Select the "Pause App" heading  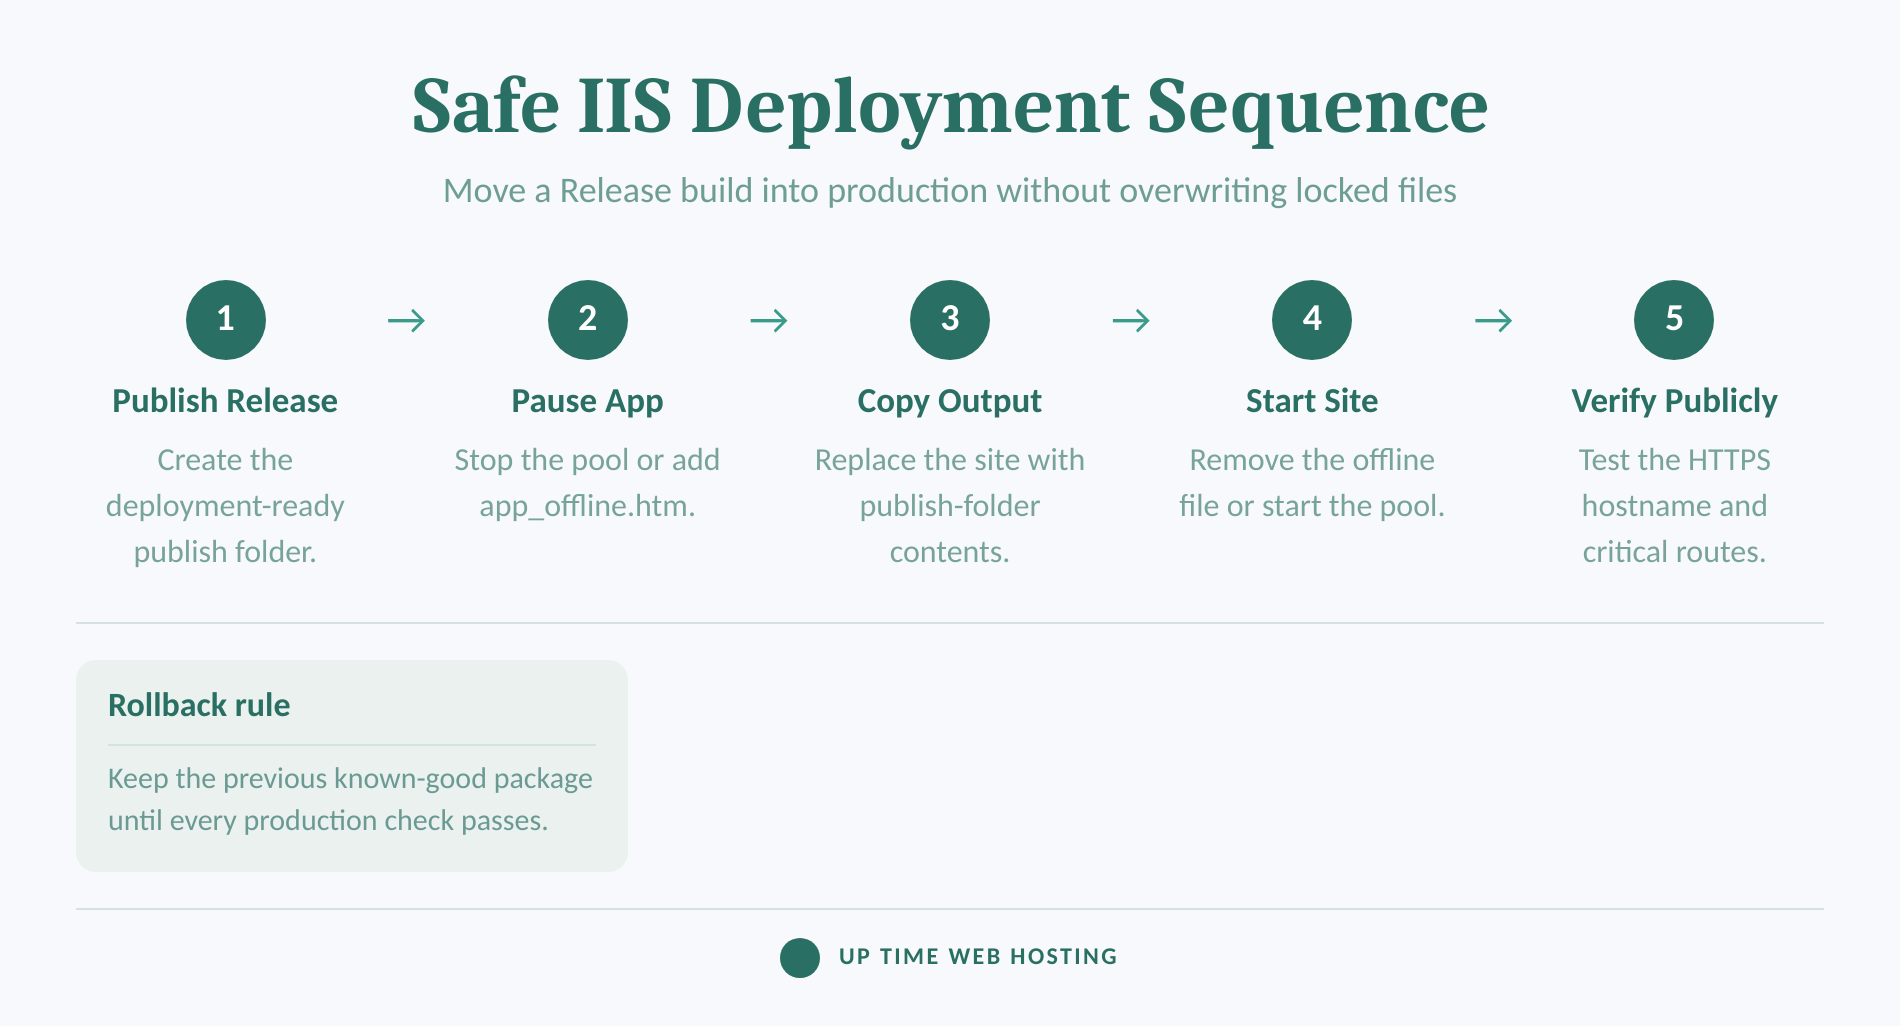tap(588, 401)
